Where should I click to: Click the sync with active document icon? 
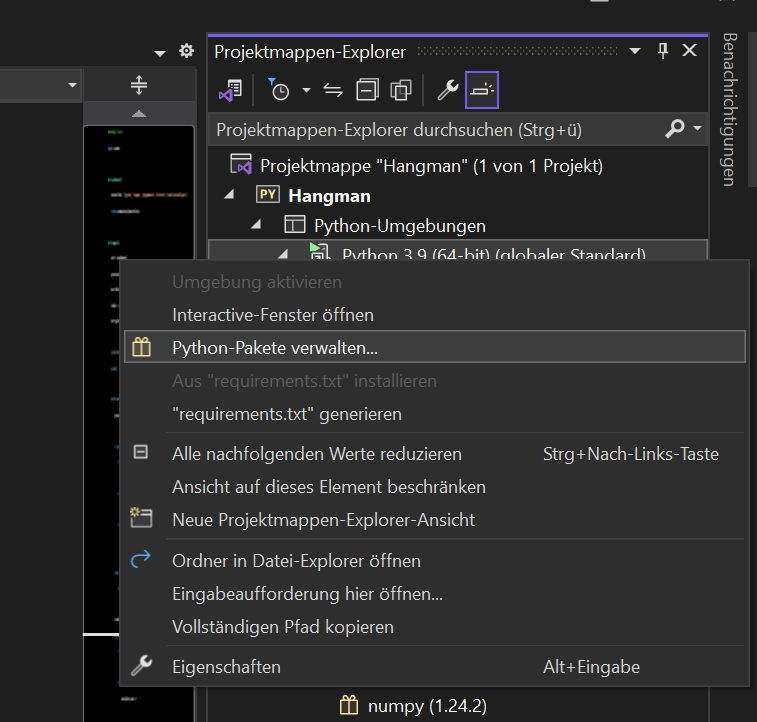click(x=333, y=90)
